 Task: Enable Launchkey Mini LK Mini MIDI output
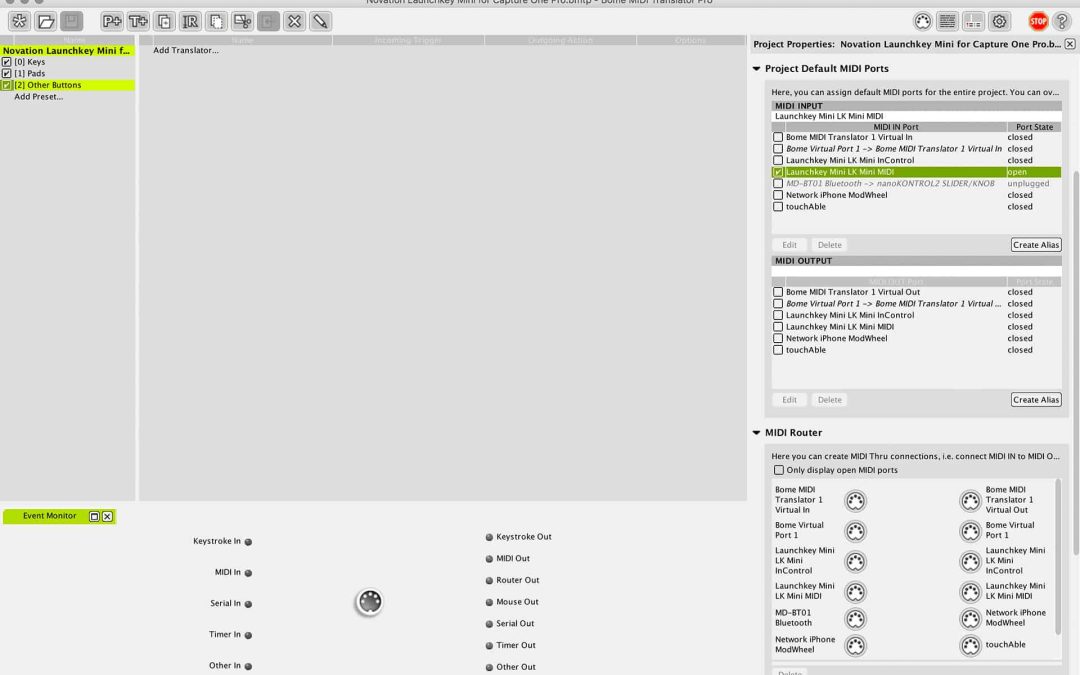pos(778,327)
